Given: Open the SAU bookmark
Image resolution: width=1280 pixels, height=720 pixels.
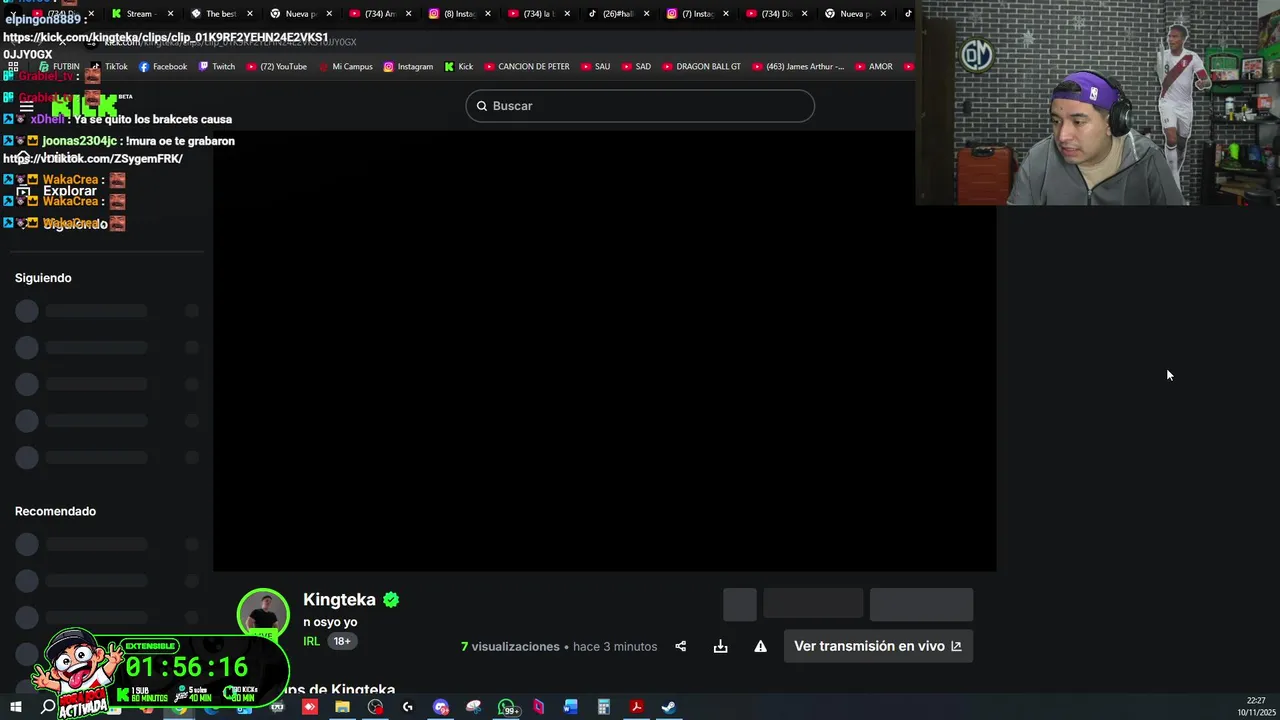Looking at the screenshot, I should click(x=595, y=67).
